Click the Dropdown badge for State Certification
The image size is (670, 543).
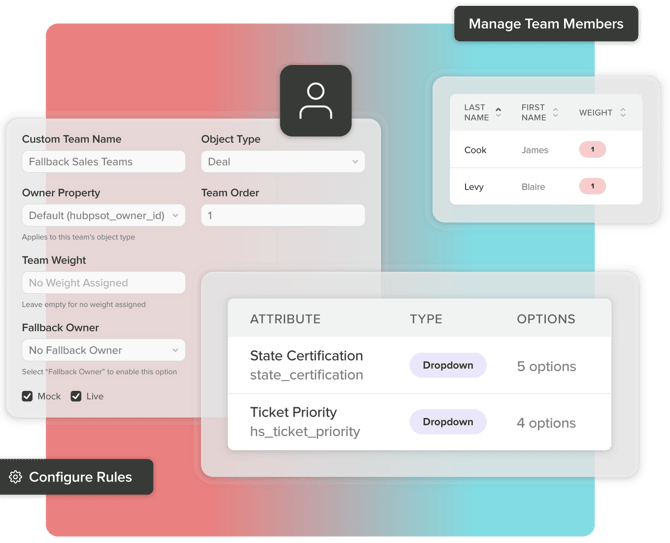click(448, 365)
